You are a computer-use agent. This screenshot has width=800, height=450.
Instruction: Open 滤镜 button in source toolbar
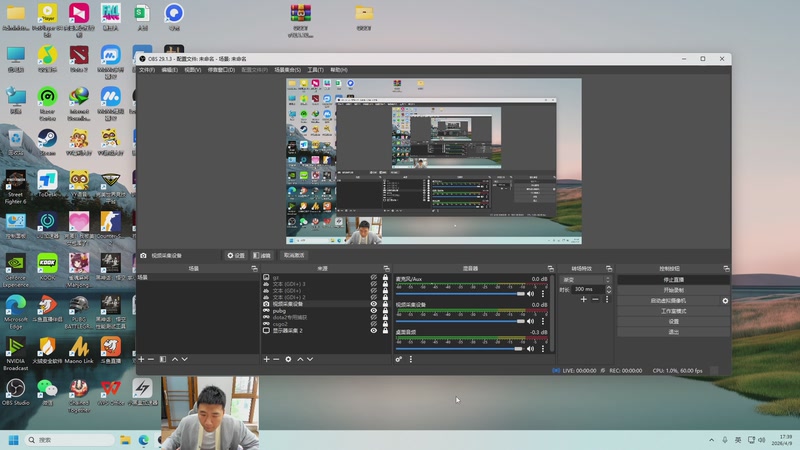[x=262, y=255]
